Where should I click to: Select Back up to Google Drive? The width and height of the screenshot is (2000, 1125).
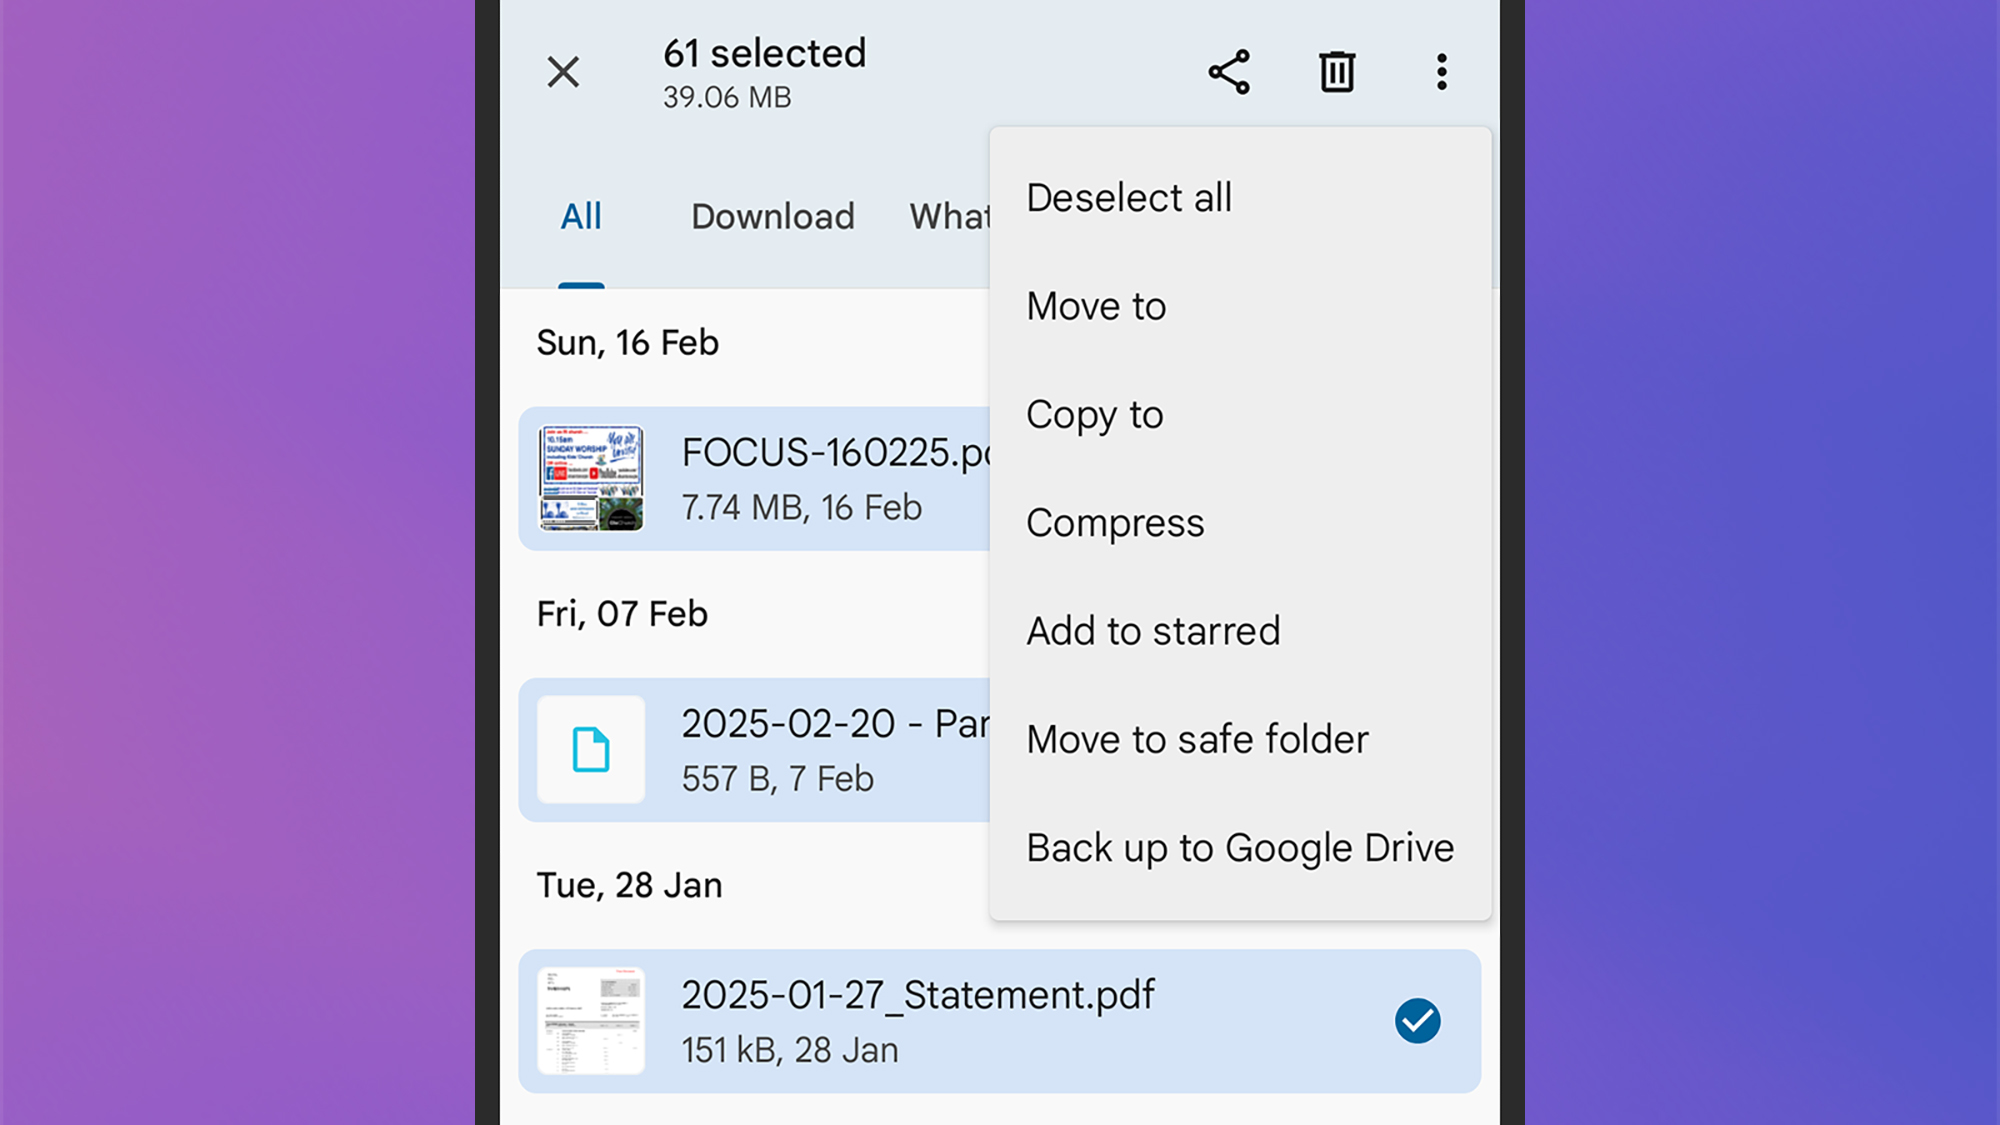click(x=1240, y=848)
